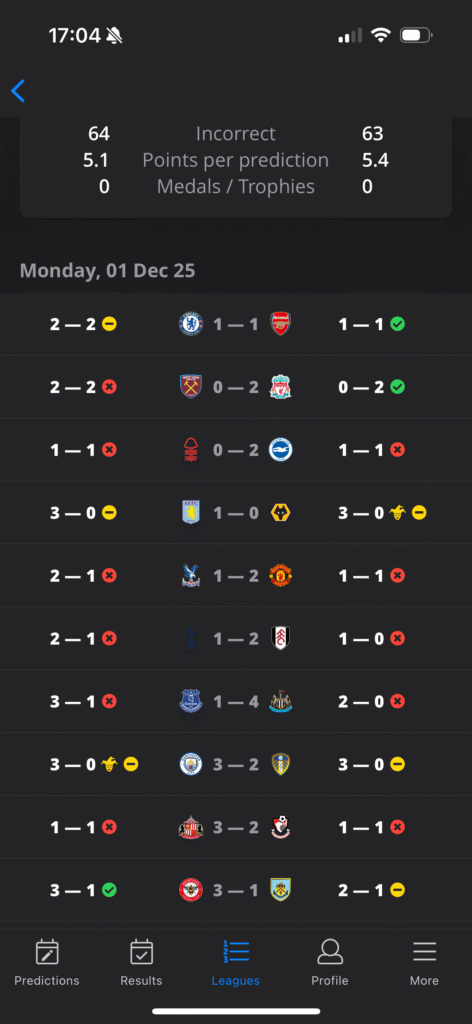Tap the Wolves club badge

click(281, 513)
